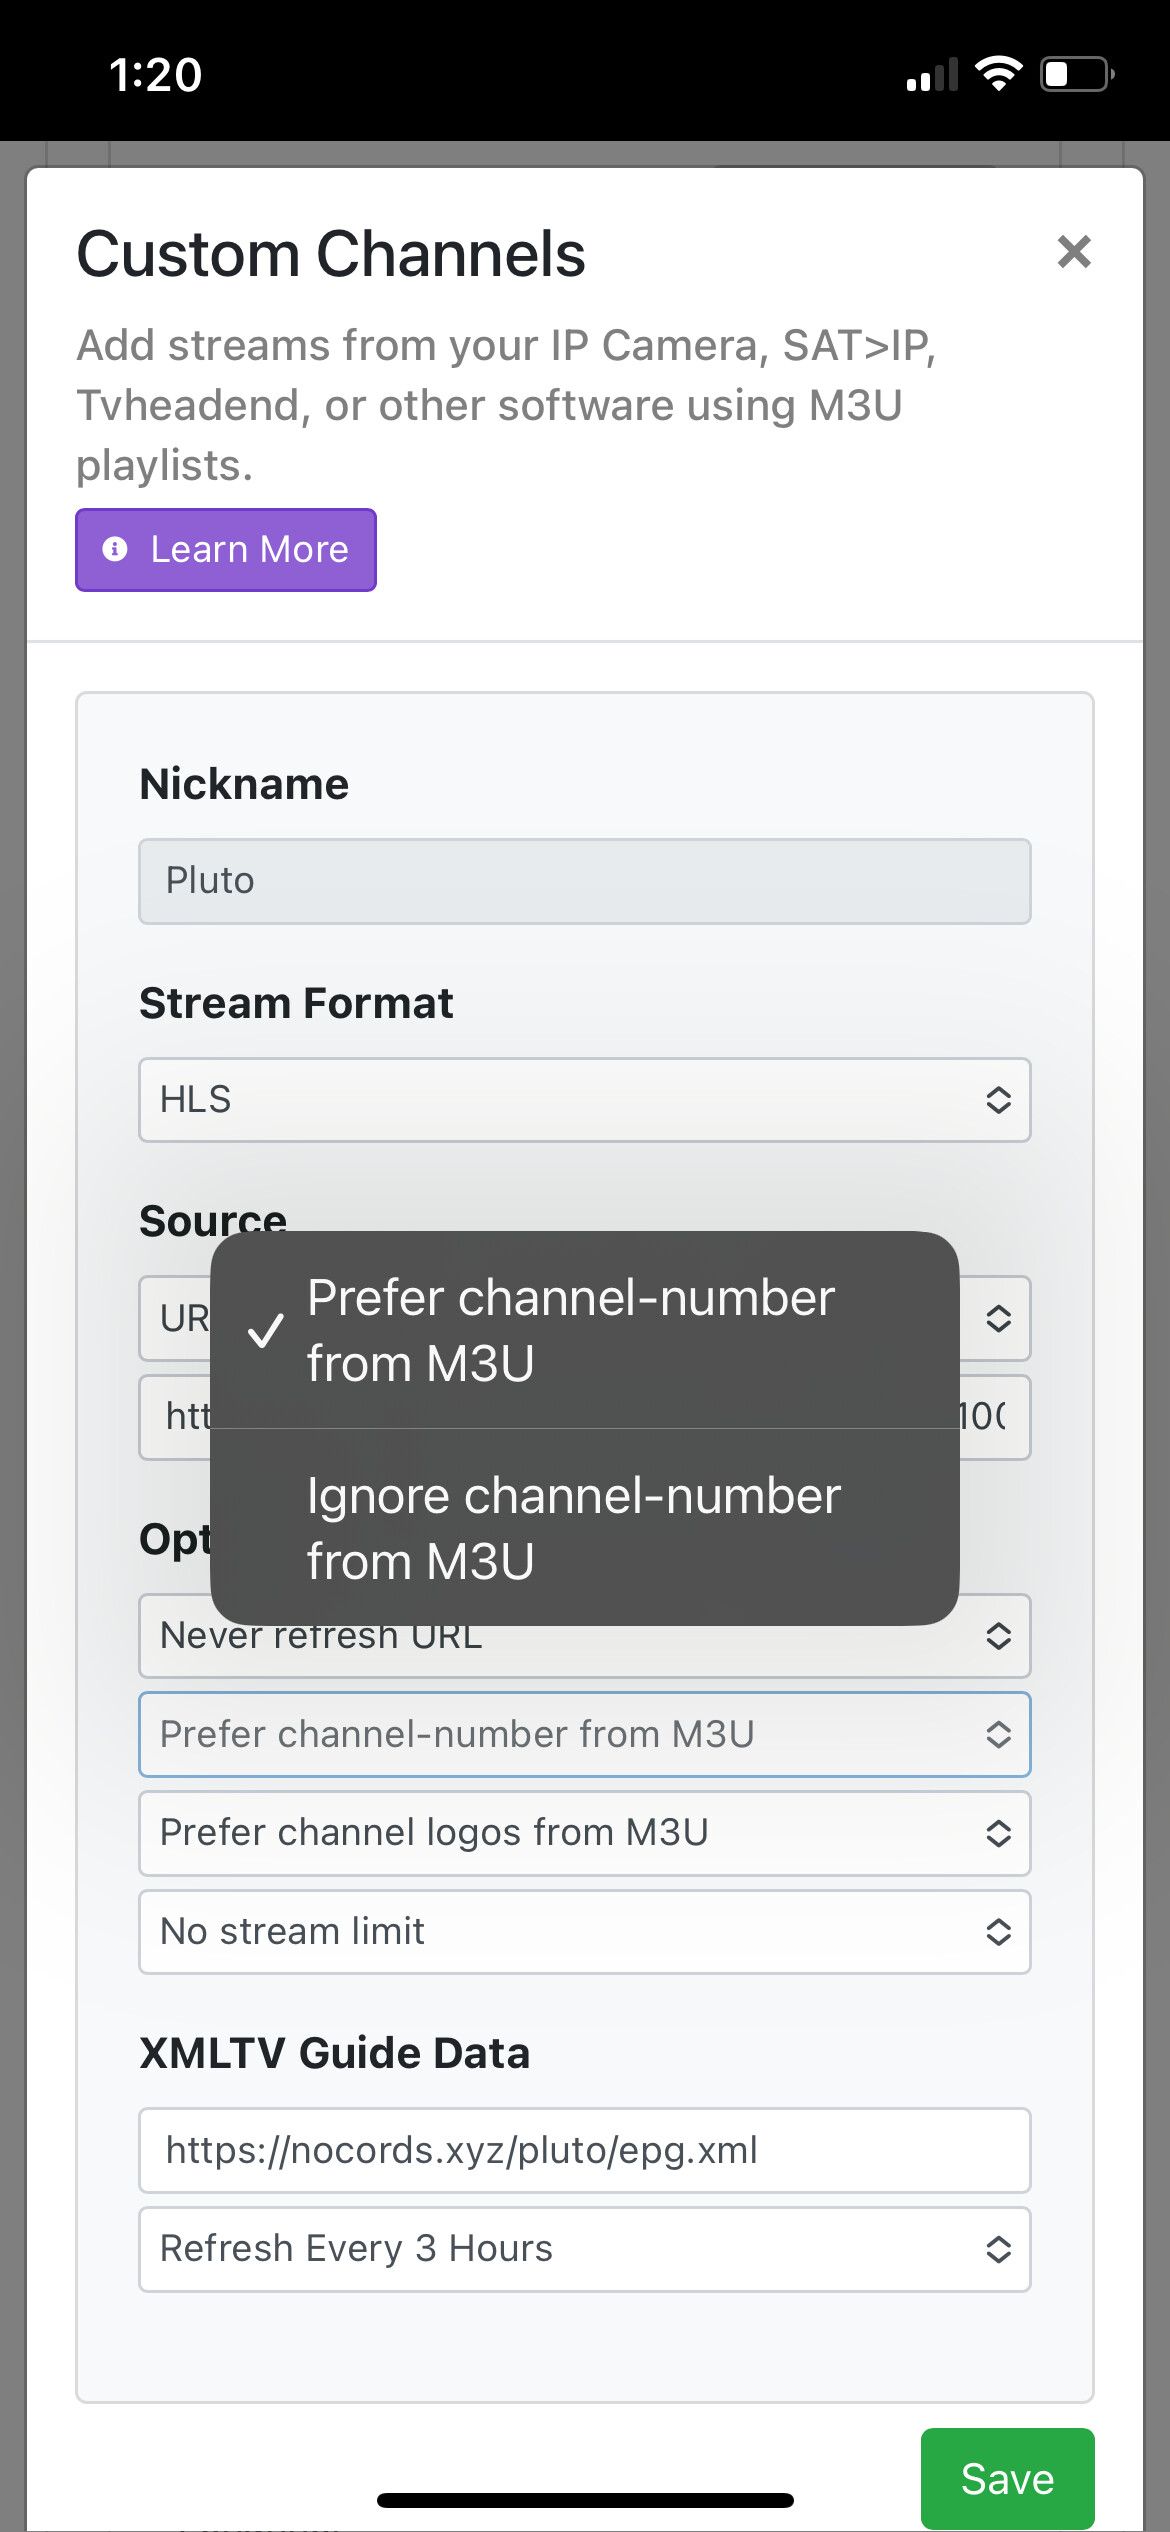Screen dimensions: 1170x2532
Task: Close the Custom Channels dialog
Action: pos(1074,252)
